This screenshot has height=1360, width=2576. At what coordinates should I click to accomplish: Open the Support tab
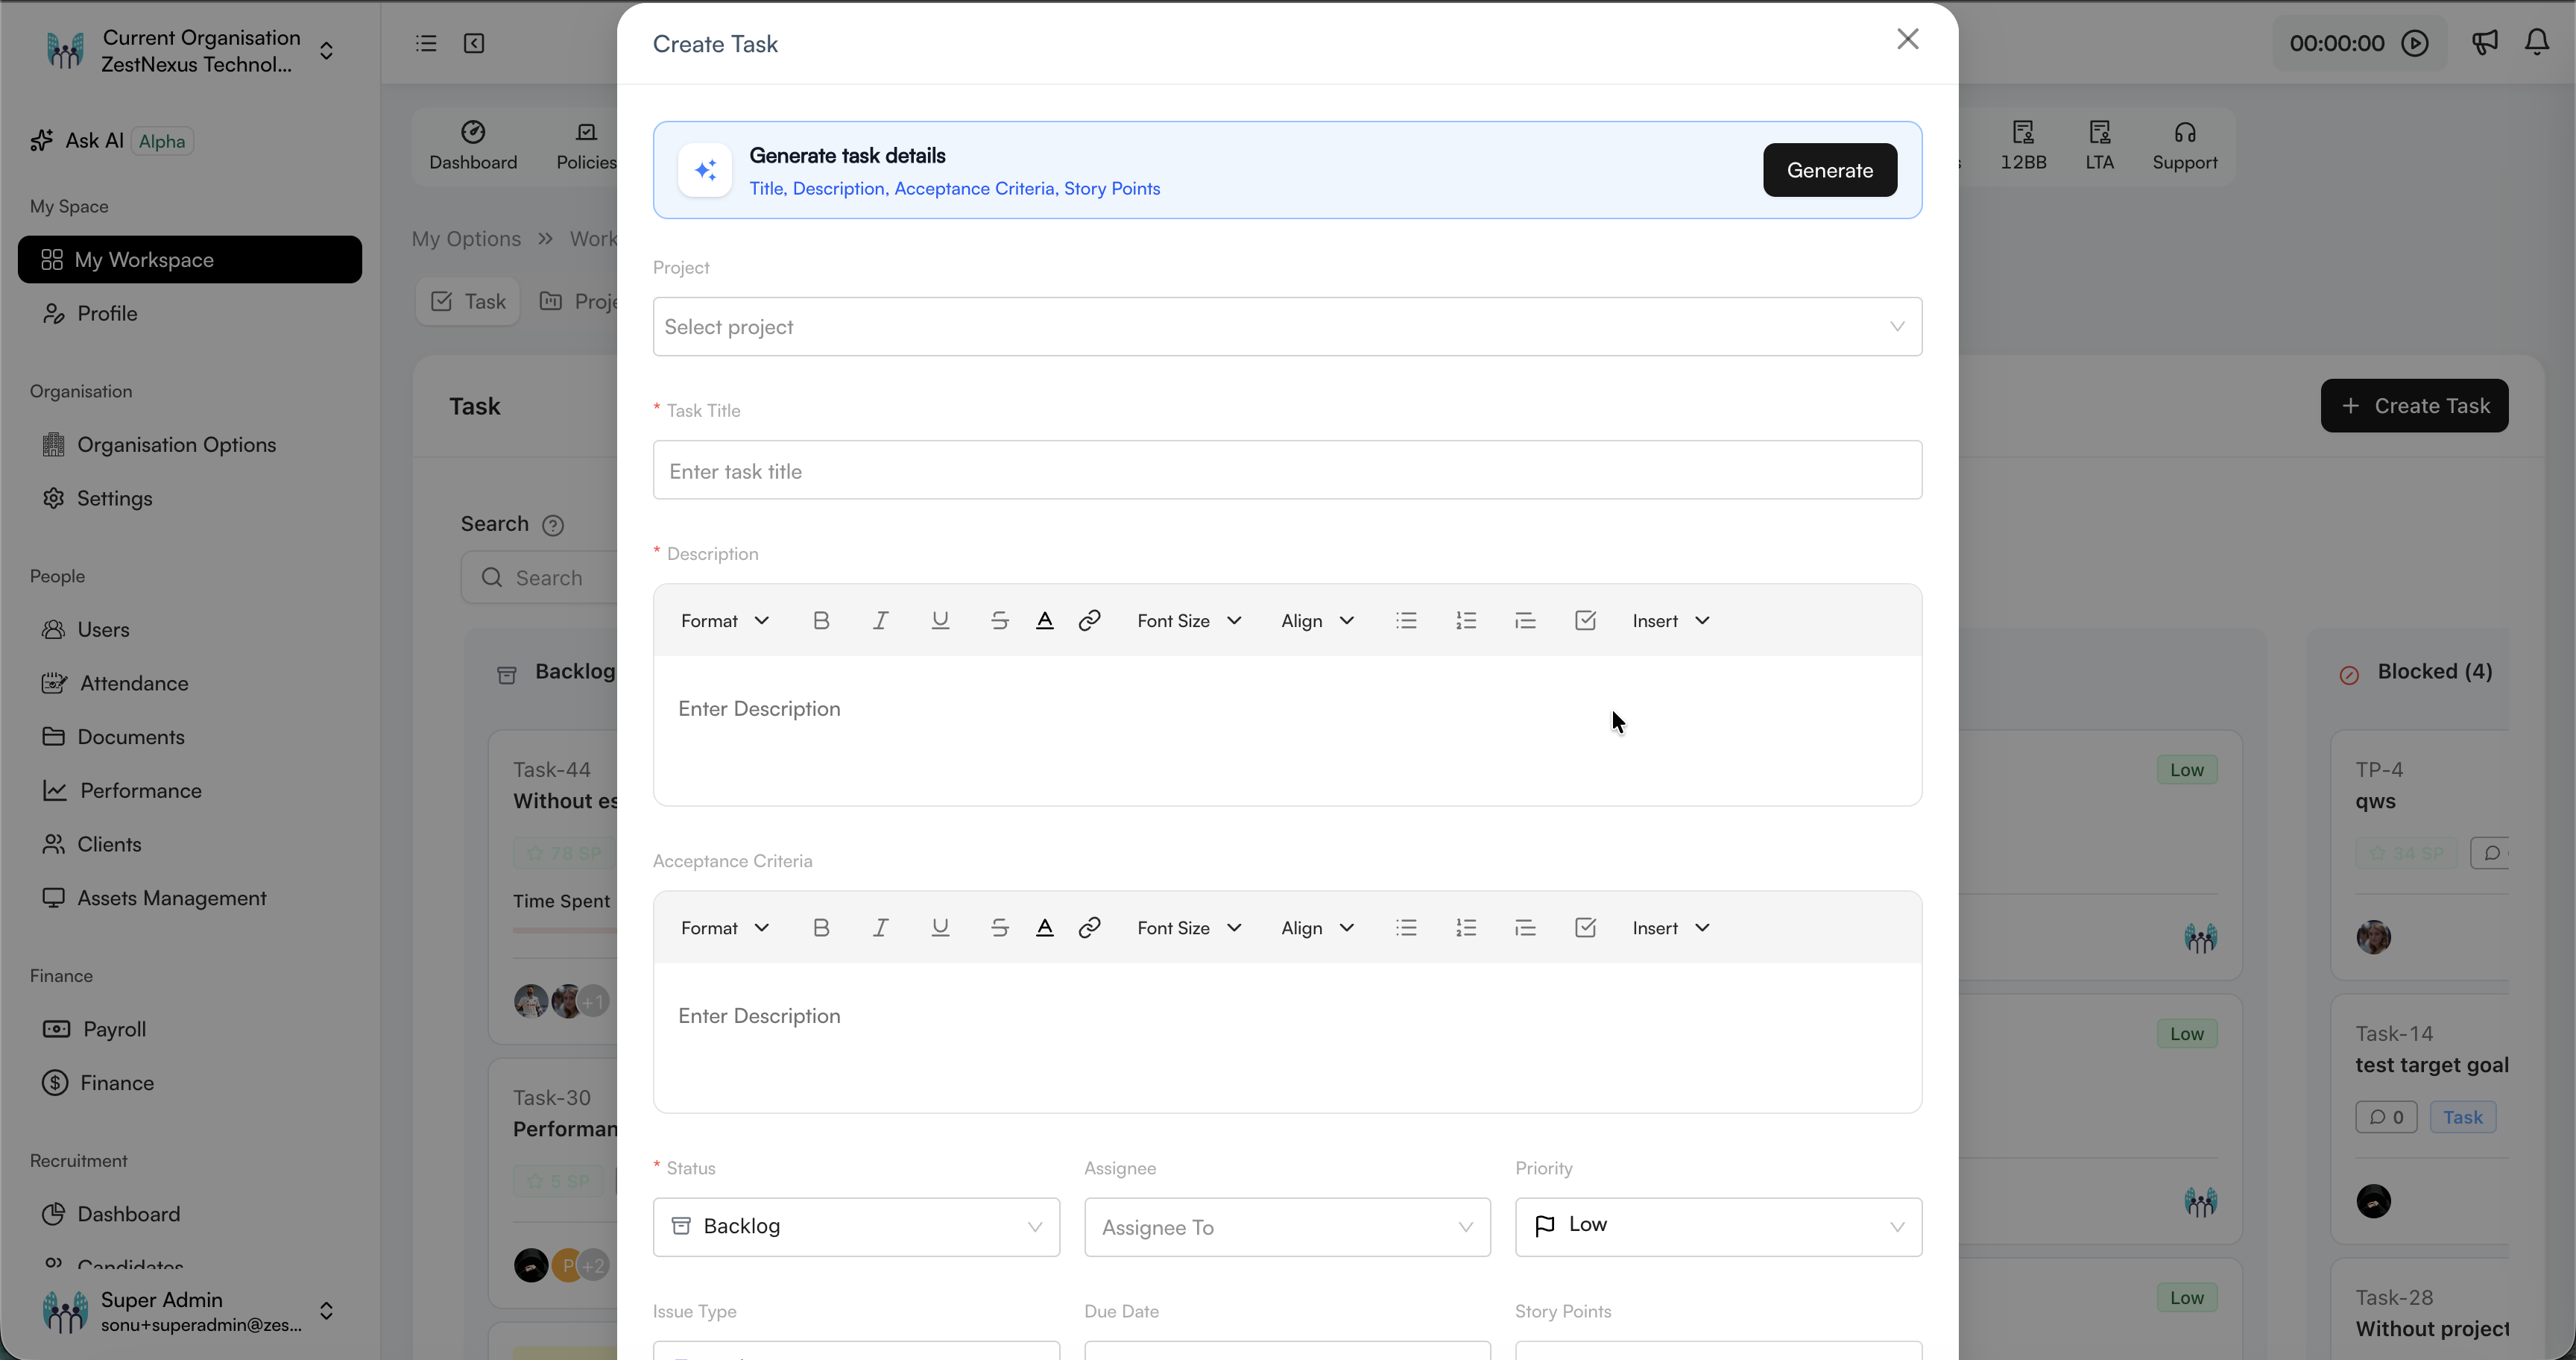tap(2184, 146)
